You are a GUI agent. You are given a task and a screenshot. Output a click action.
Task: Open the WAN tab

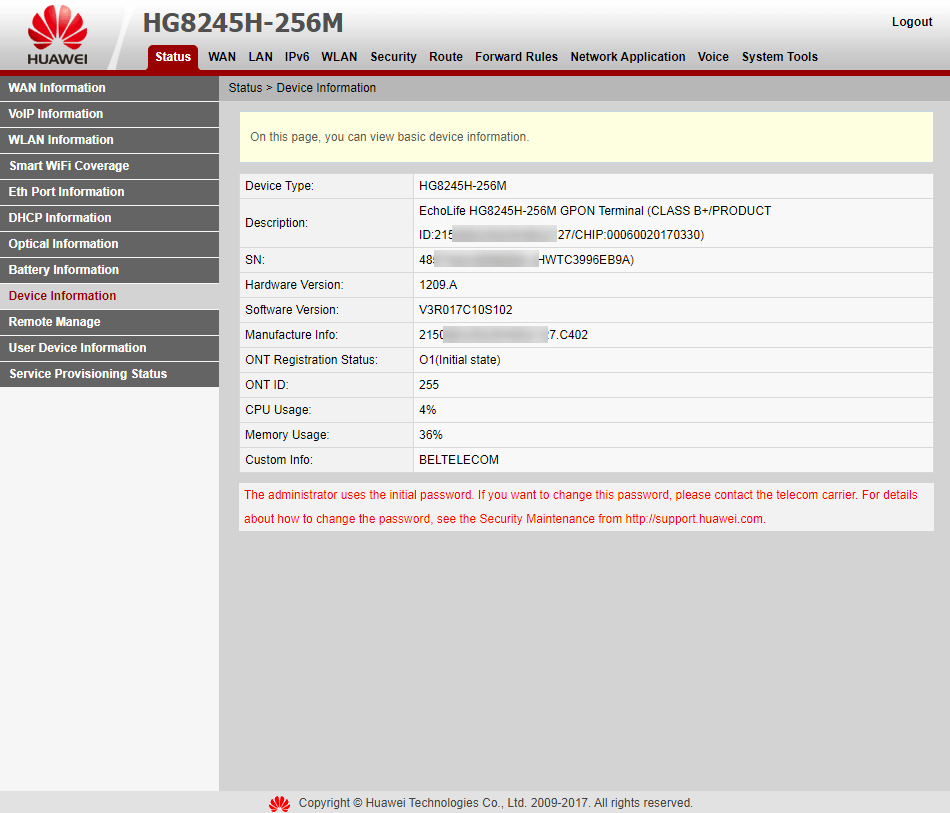point(221,57)
